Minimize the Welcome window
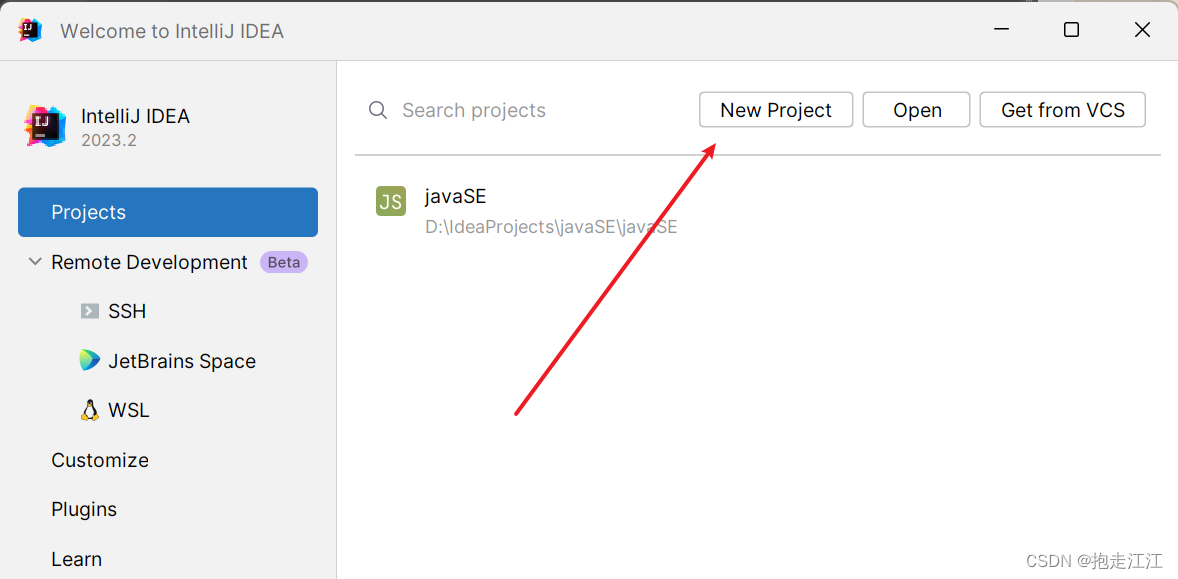The width and height of the screenshot is (1178, 579). tap(1001, 30)
